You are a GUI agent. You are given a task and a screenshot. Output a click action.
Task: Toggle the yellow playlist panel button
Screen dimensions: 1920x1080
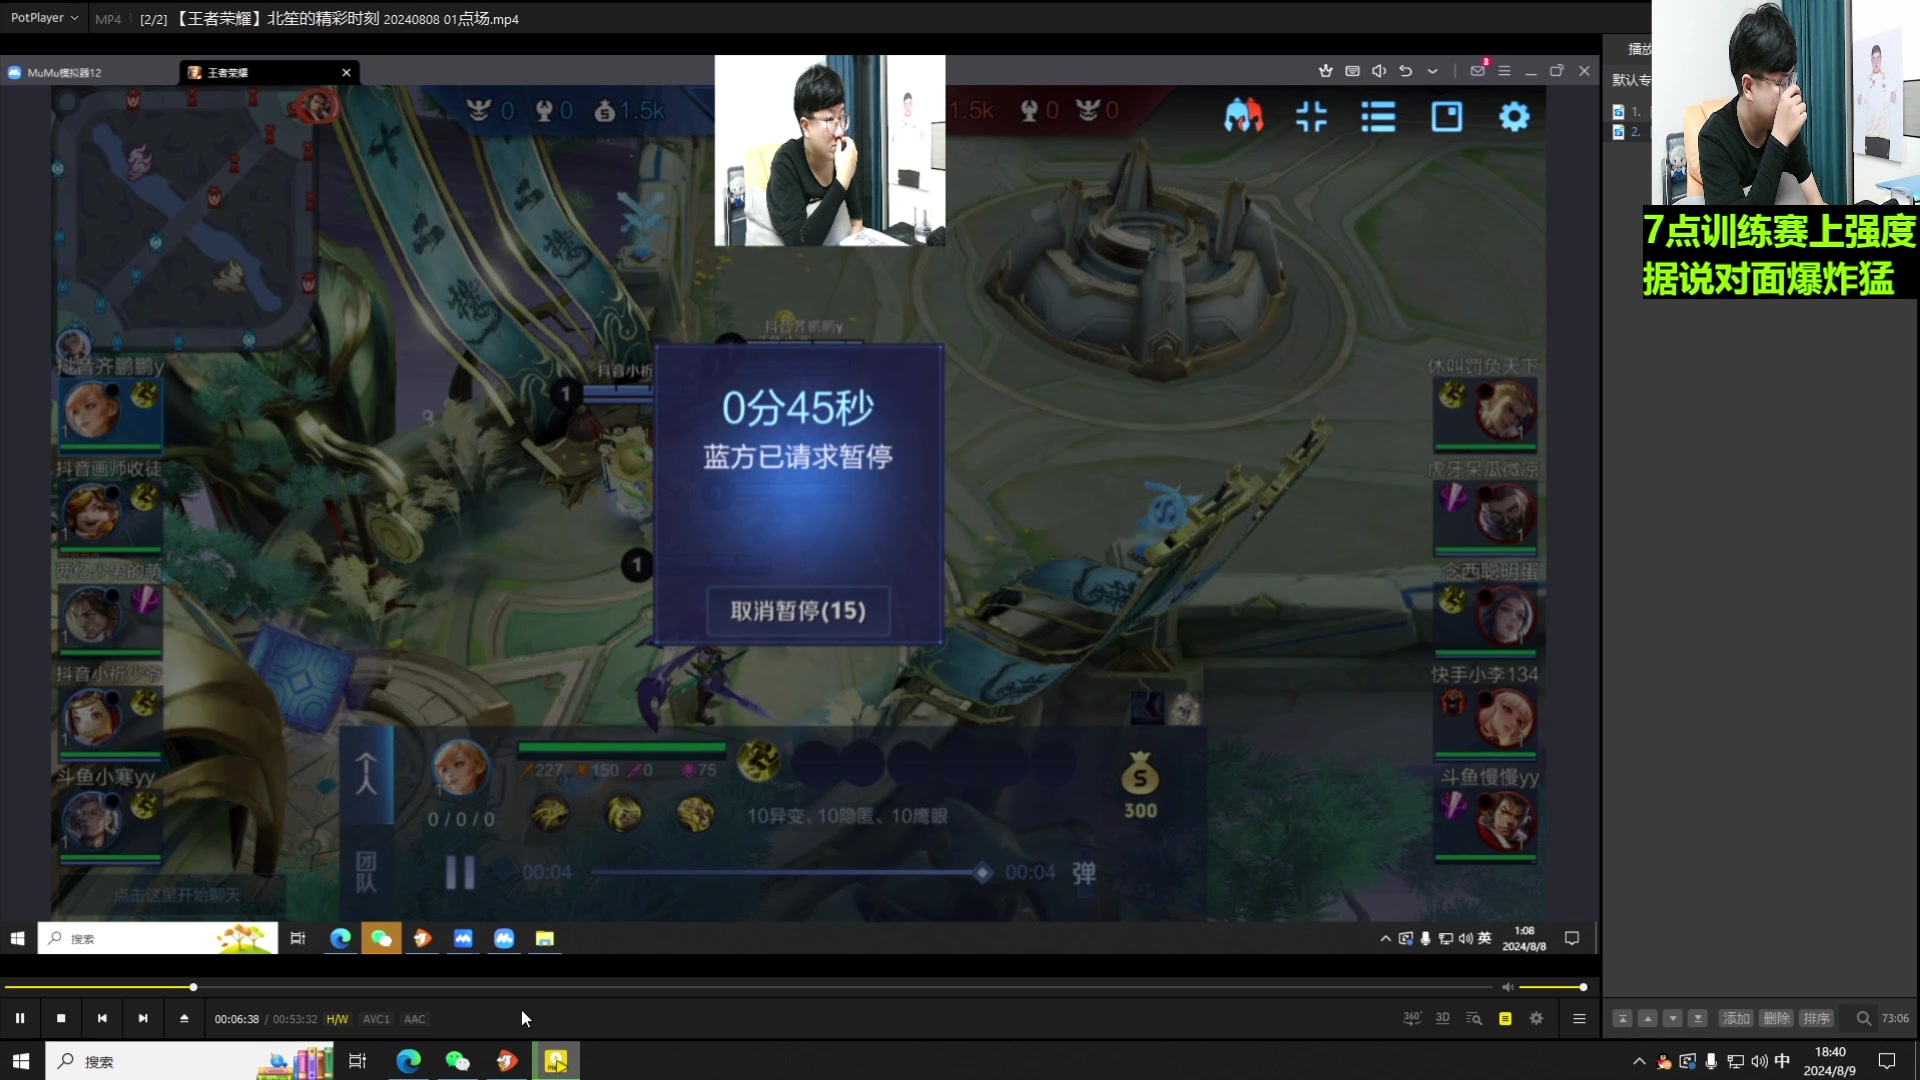click(x=1505, y=1018)
